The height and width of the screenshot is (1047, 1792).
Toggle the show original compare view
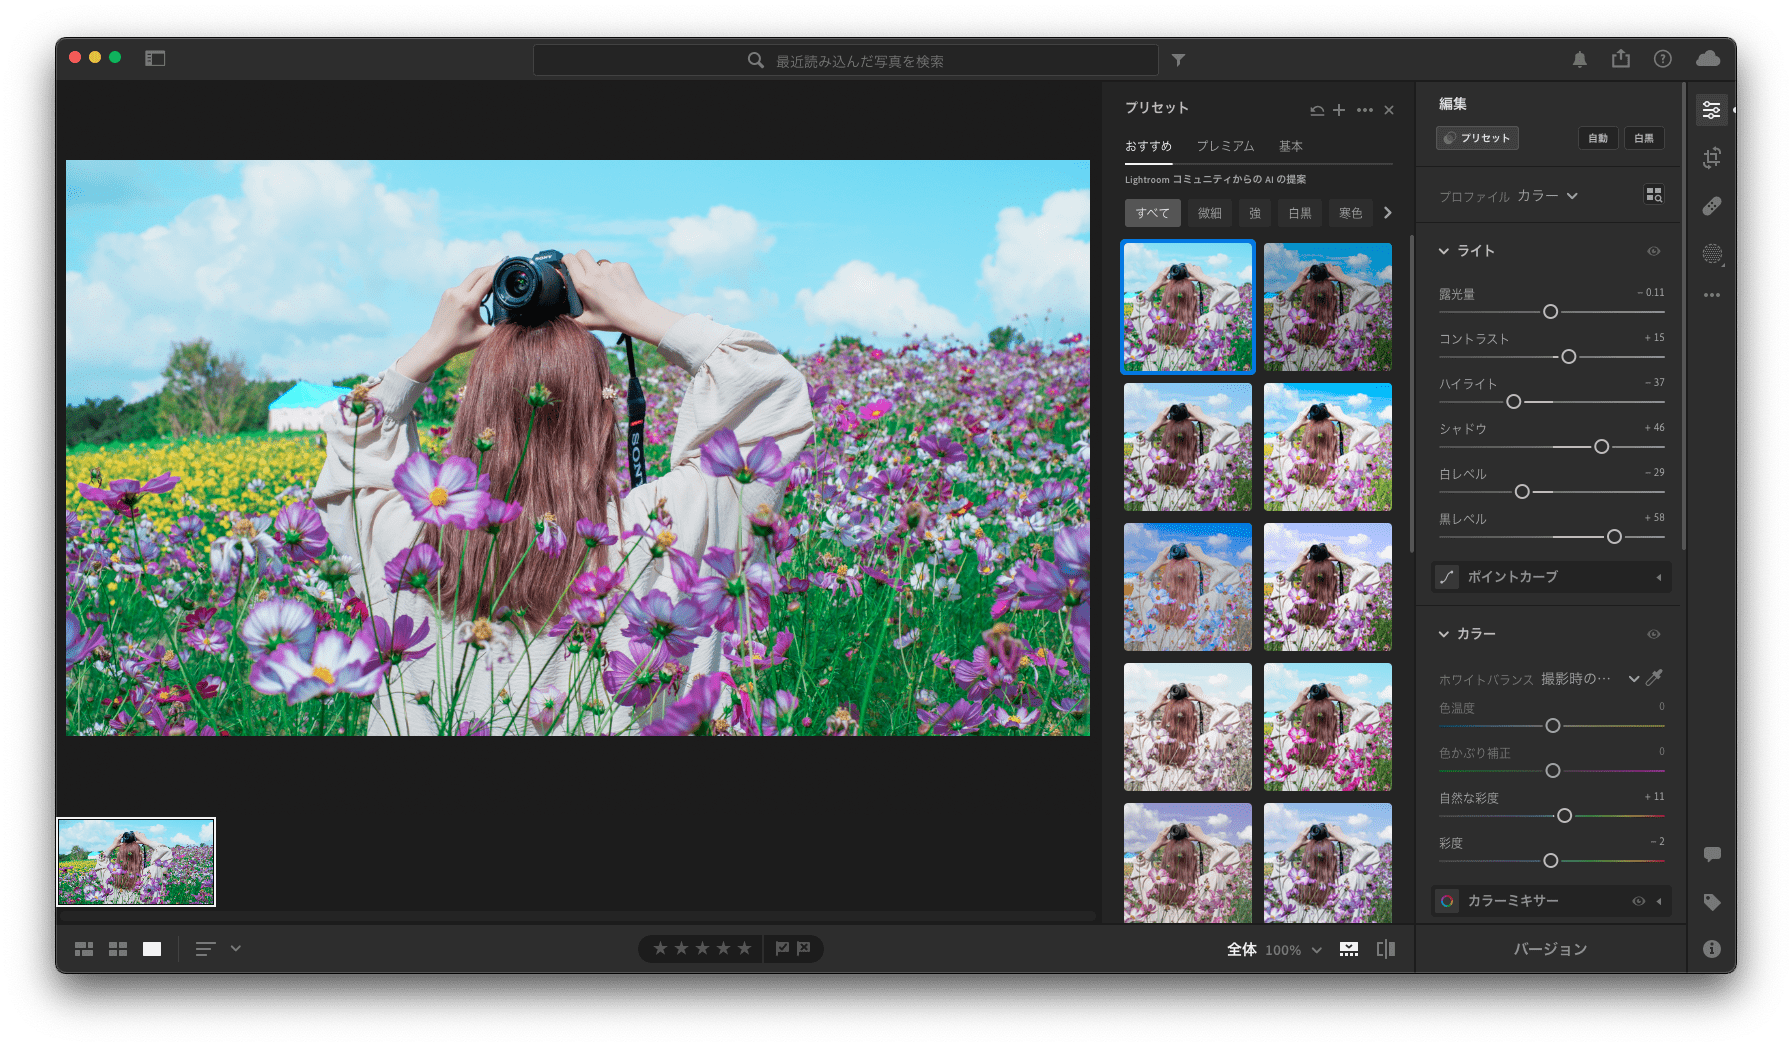click(x=1386, y=949)
